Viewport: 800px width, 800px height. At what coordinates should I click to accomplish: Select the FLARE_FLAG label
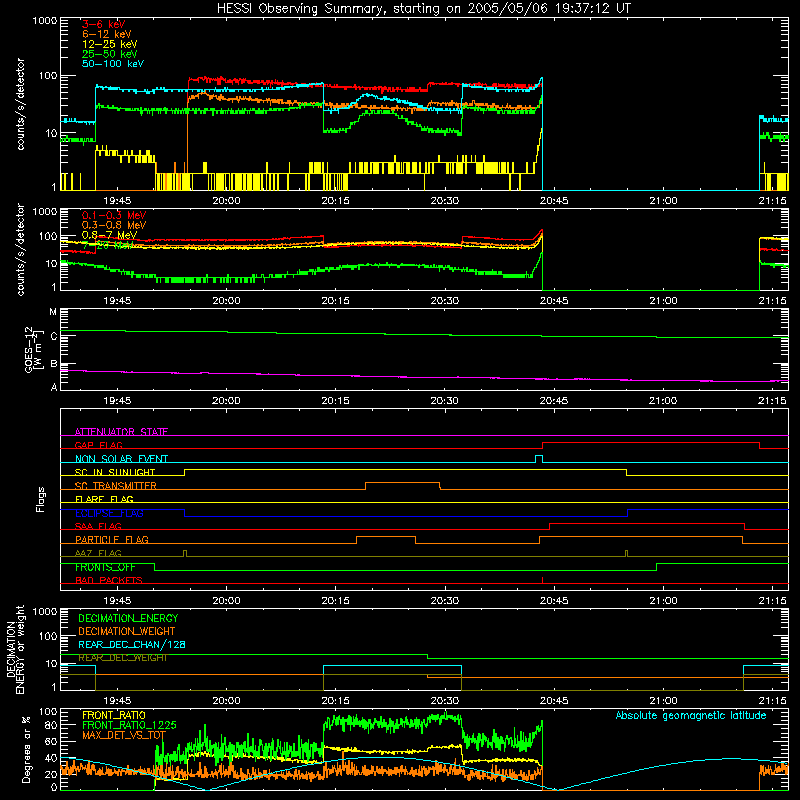tap(104, 499)
